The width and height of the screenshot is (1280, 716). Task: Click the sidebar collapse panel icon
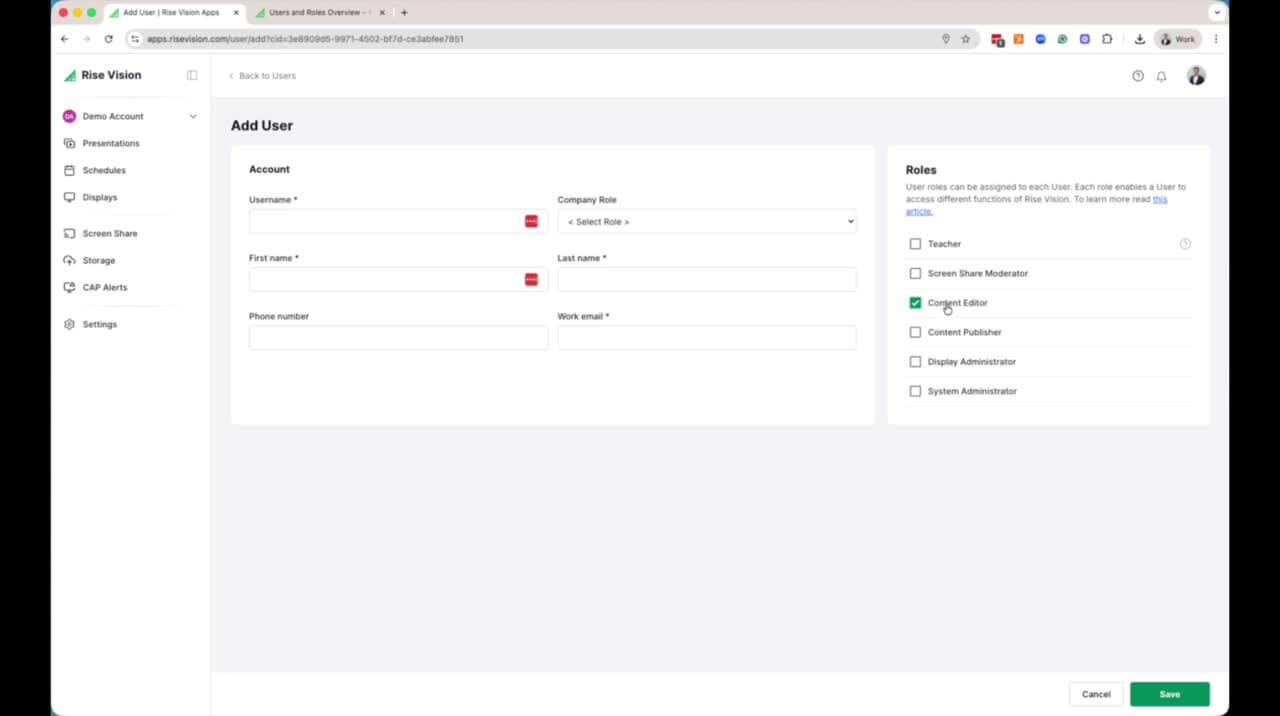coord(192,75)
